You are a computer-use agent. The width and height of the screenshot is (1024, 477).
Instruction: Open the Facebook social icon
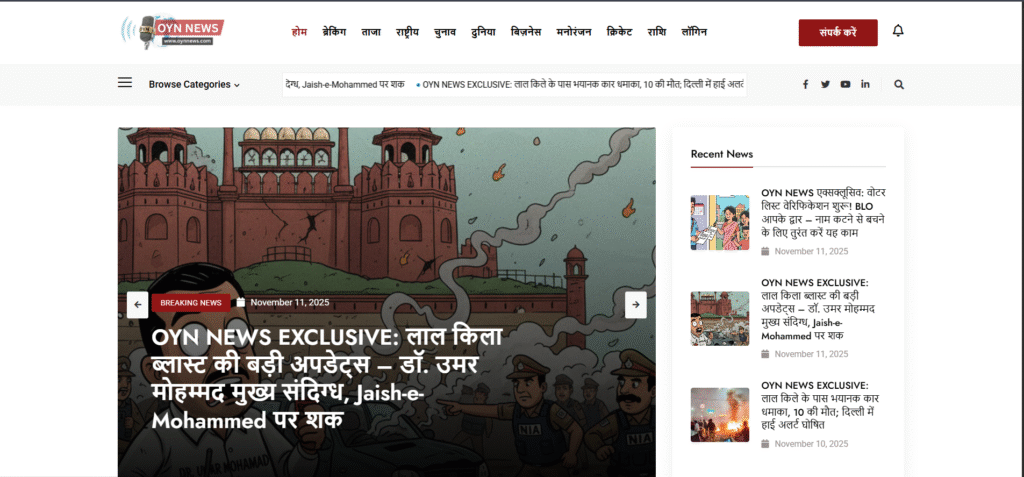click(805, 84)
